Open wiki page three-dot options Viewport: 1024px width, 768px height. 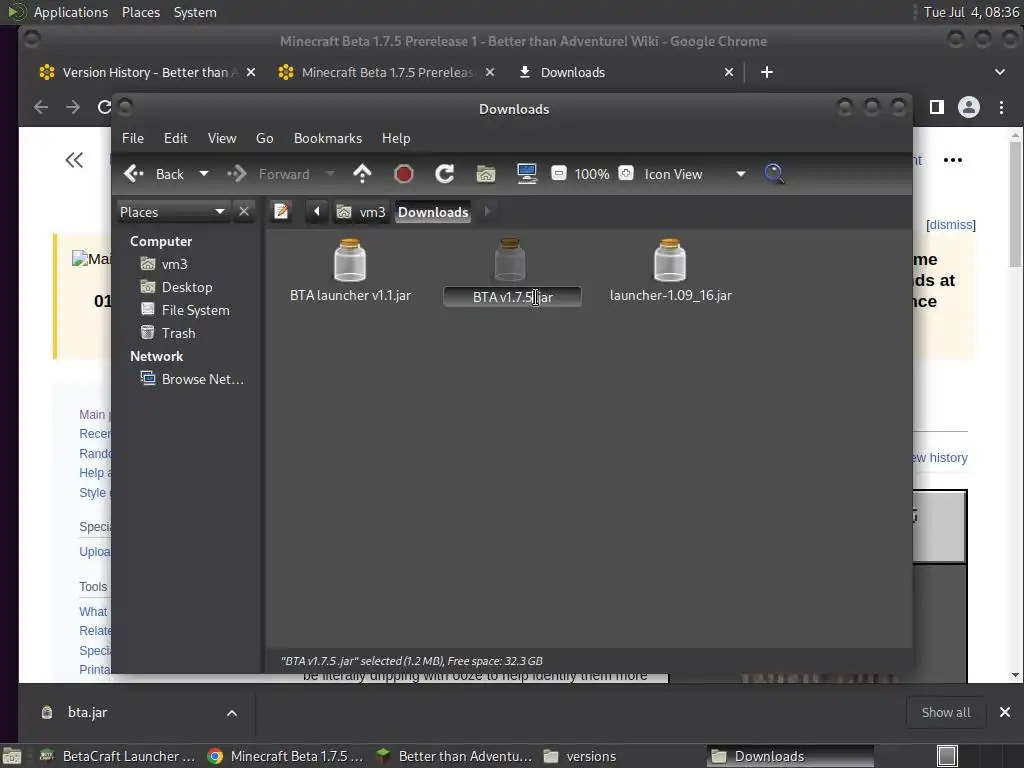(953, 160)
